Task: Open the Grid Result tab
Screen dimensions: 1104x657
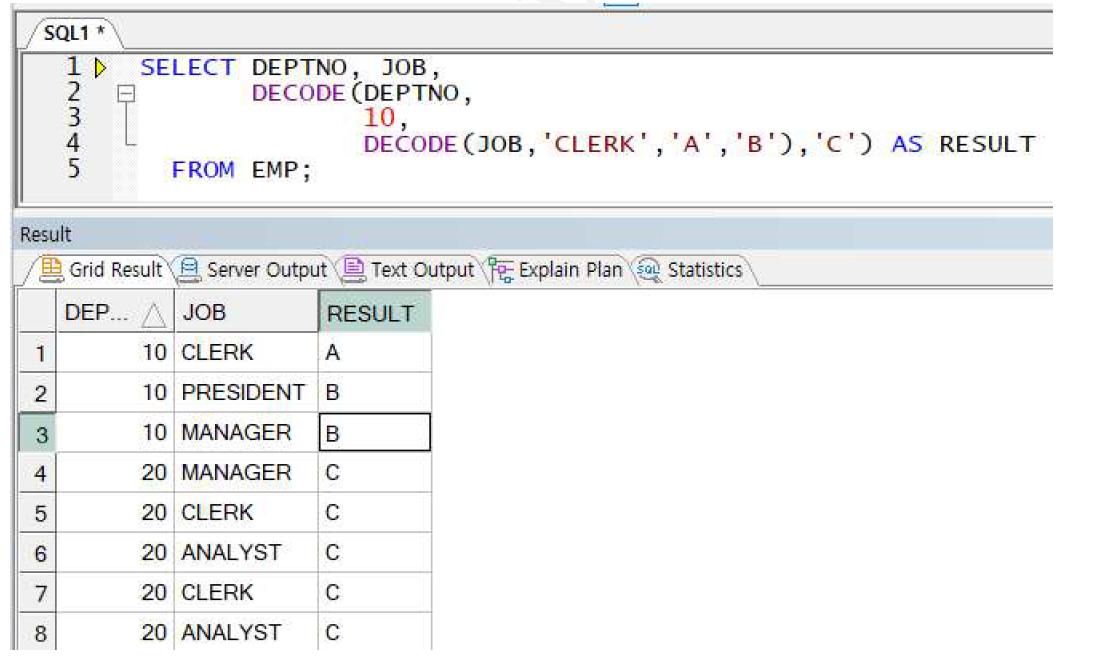Action: pos(101,270)
